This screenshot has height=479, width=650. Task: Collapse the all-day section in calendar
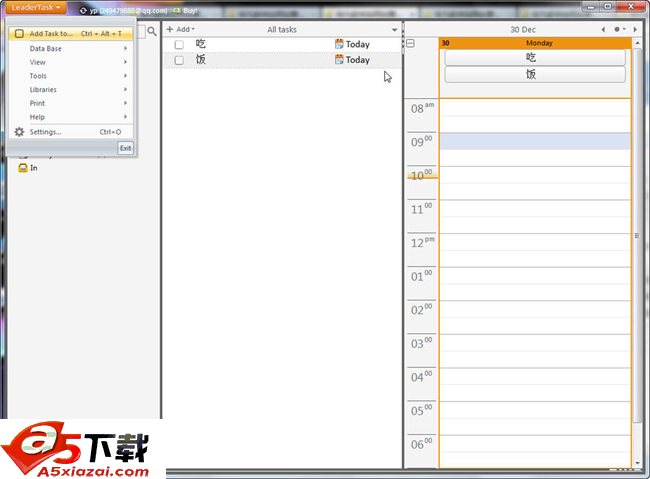point(410,43)
